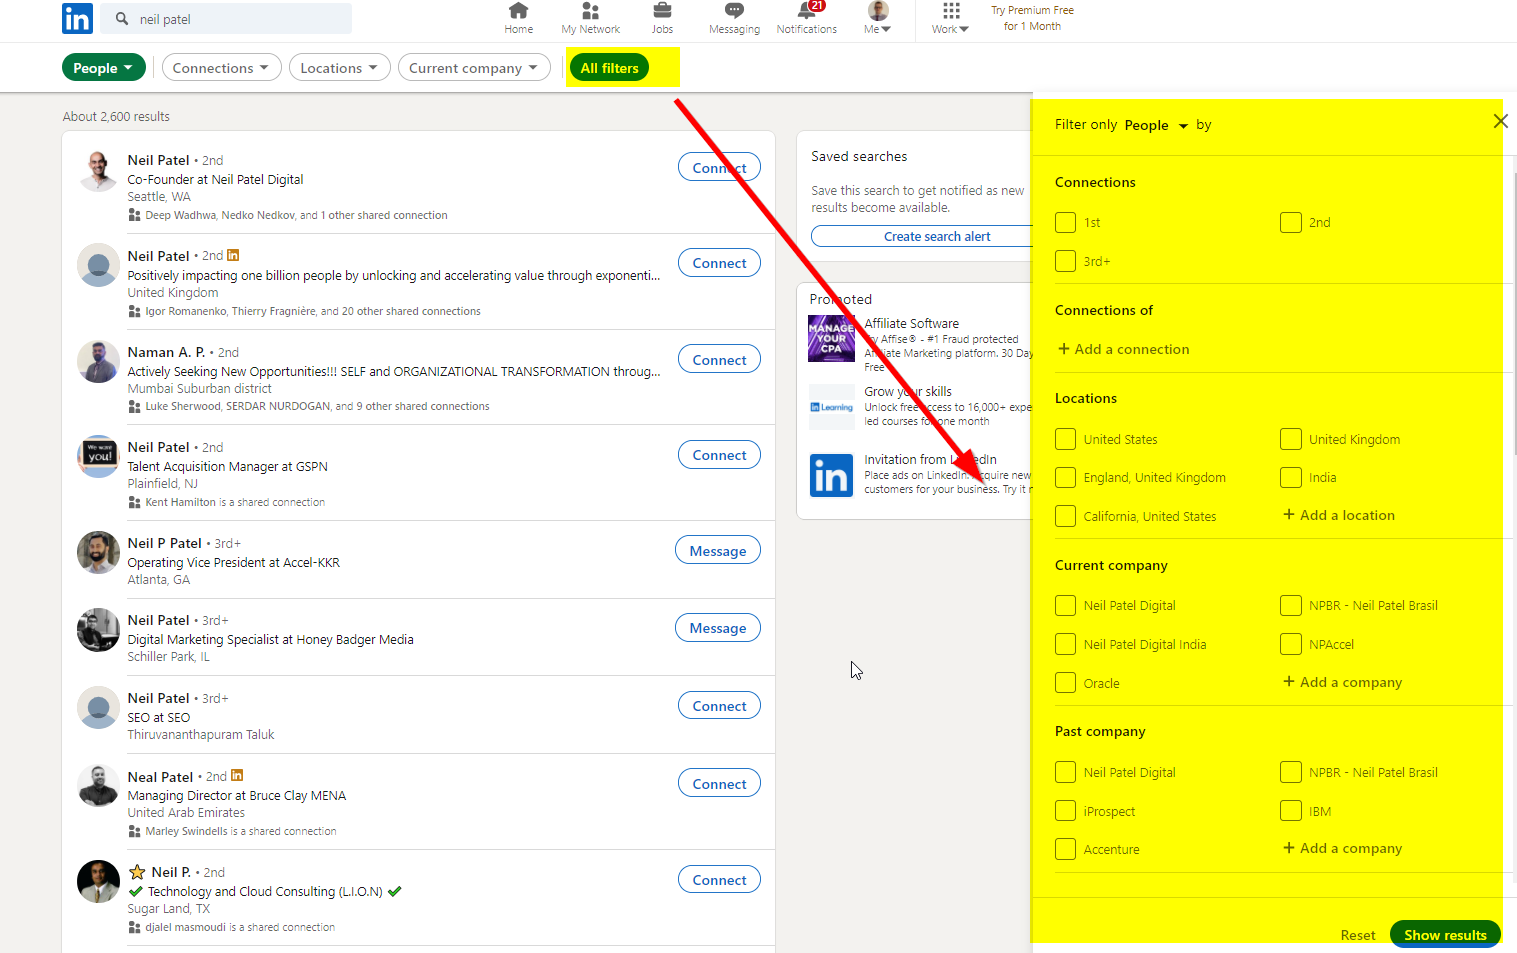Open the People filter dropdown
1517x953 pixels.
pyautogui.click(x=104, y=68)
